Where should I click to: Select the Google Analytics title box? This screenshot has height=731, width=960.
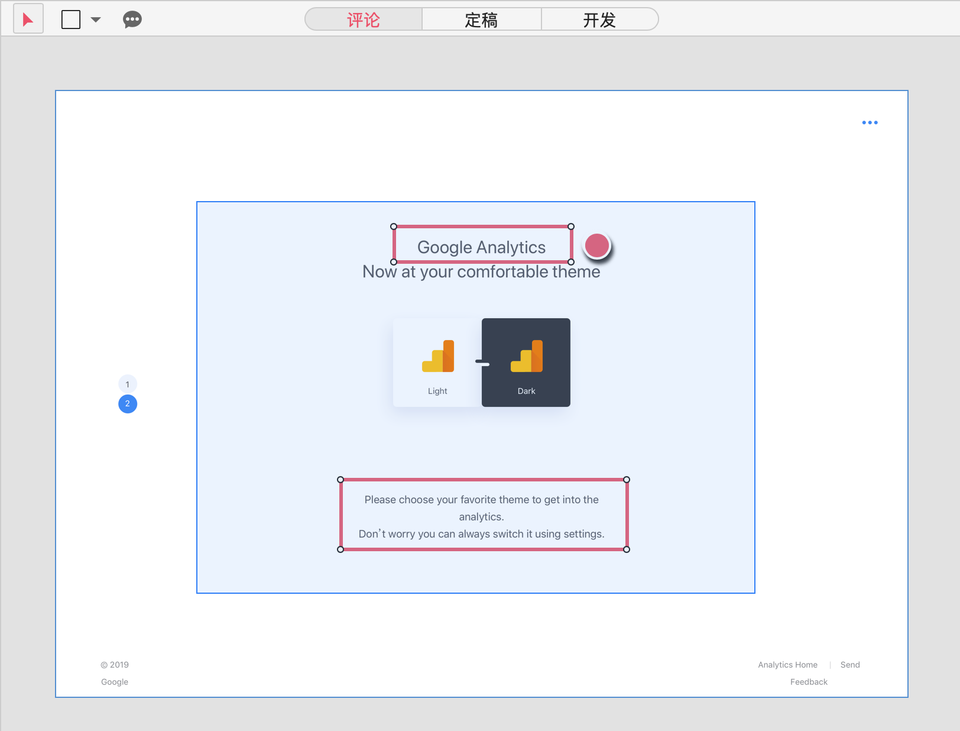tap(482, 246)
